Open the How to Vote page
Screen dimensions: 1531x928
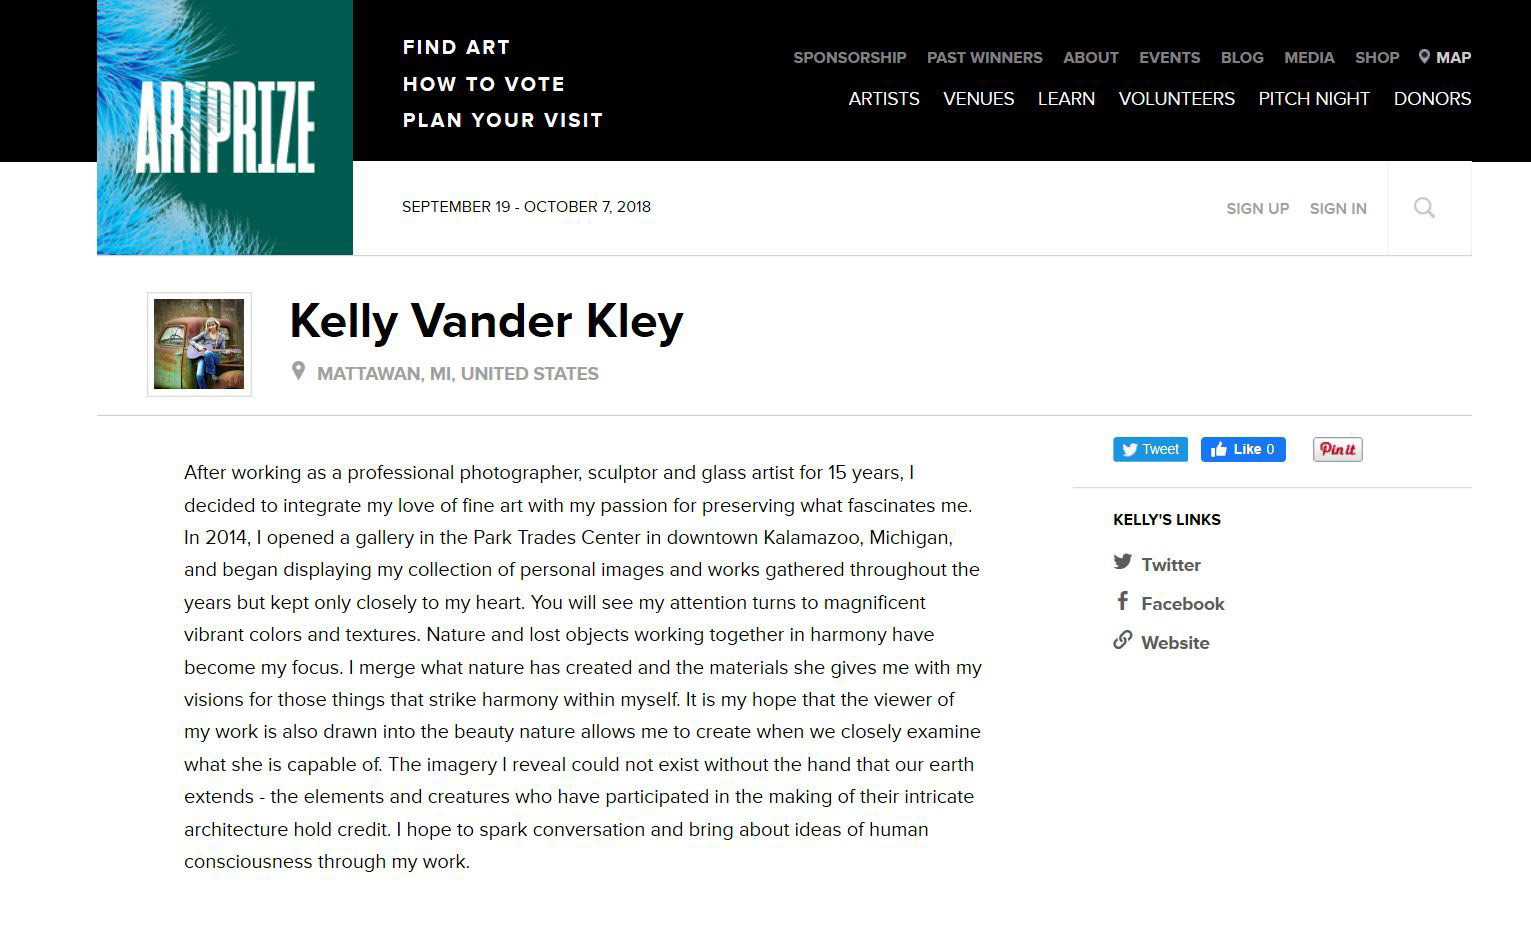pos(484,84)
